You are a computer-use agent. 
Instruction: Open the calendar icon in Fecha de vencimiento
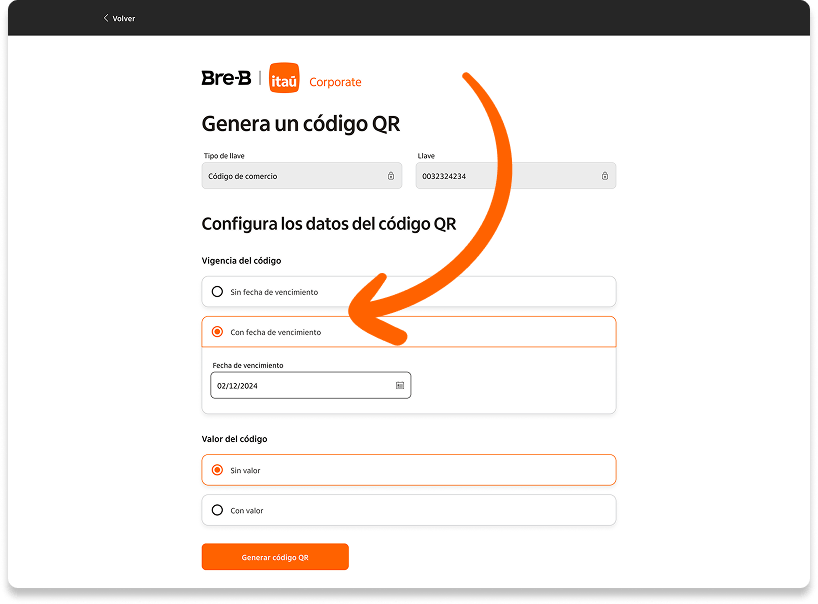click(x=400, y=385)
